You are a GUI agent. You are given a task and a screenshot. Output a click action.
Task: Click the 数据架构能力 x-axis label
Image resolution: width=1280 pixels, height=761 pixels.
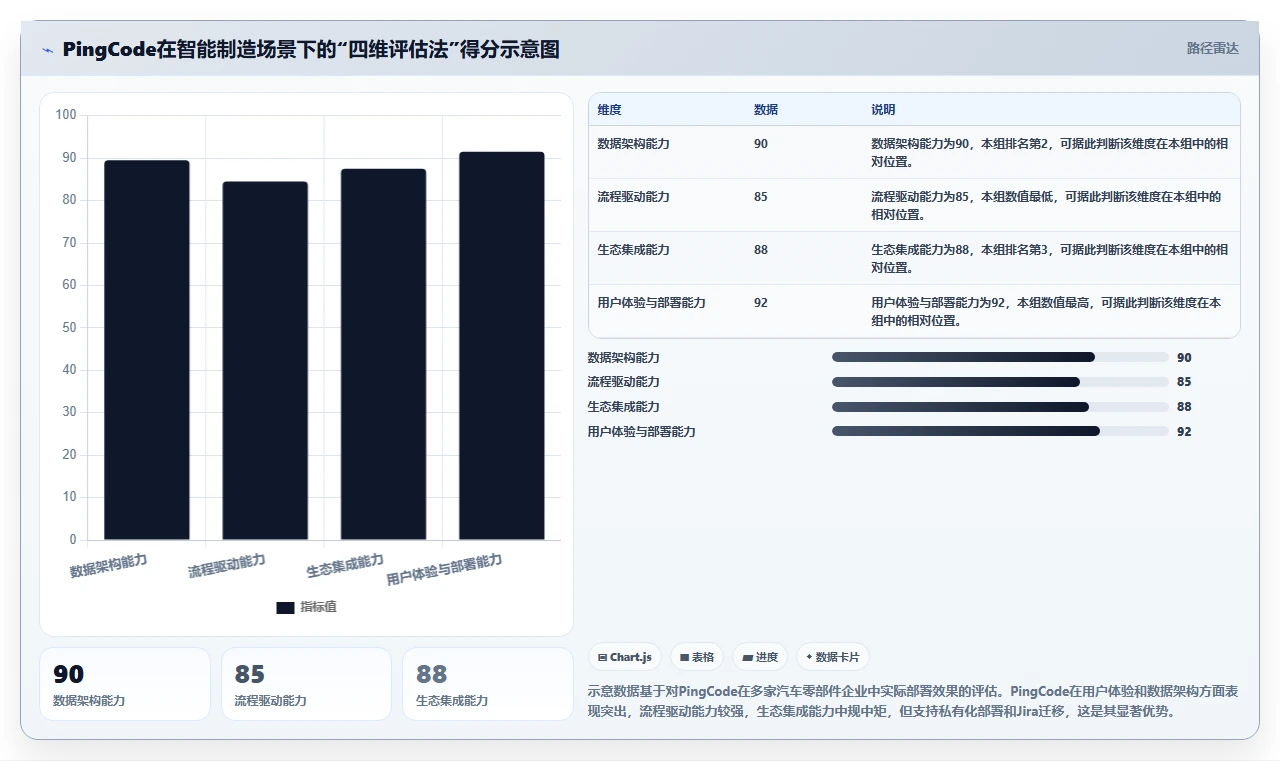click(x=108, y=566)
